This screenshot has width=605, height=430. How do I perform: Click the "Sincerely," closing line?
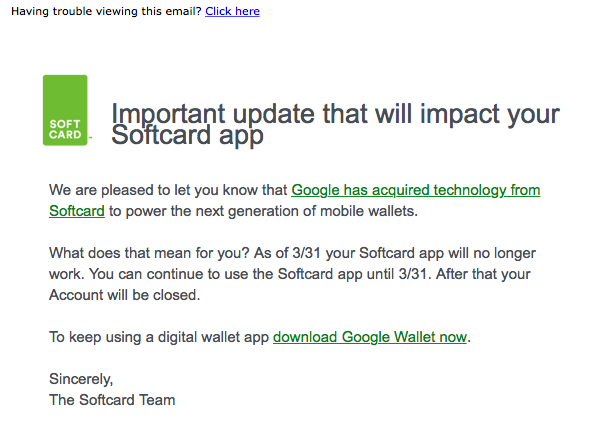pyautogui.click(x=81, y=379)
